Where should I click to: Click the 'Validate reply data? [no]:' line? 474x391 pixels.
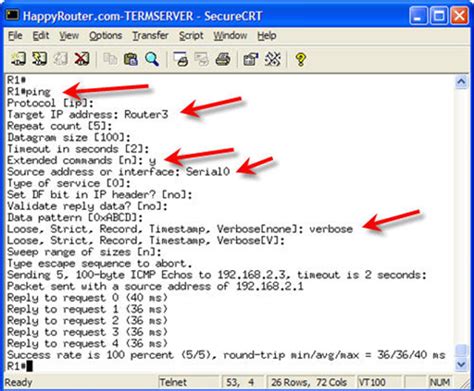pyautogui.click(x=87, y=206)
